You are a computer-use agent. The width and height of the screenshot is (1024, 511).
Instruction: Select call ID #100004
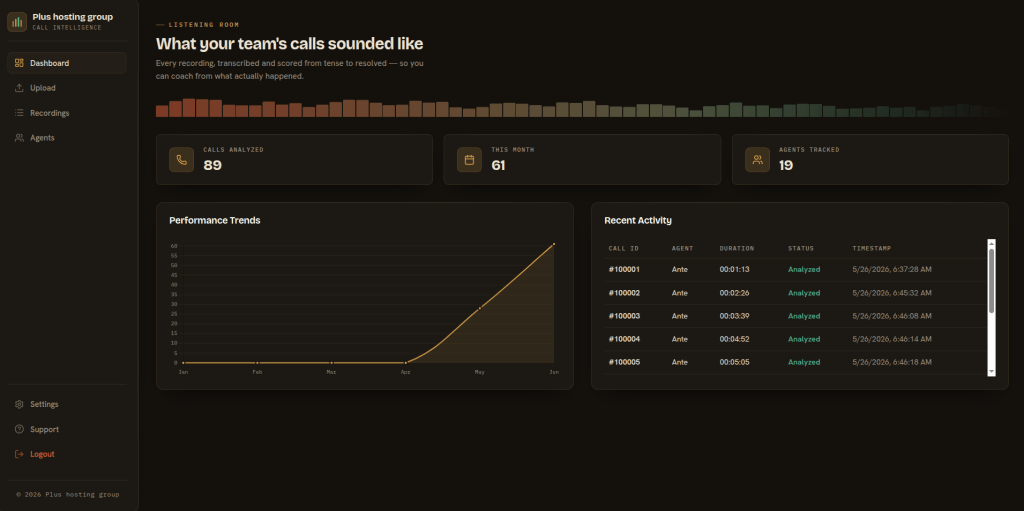624,339
